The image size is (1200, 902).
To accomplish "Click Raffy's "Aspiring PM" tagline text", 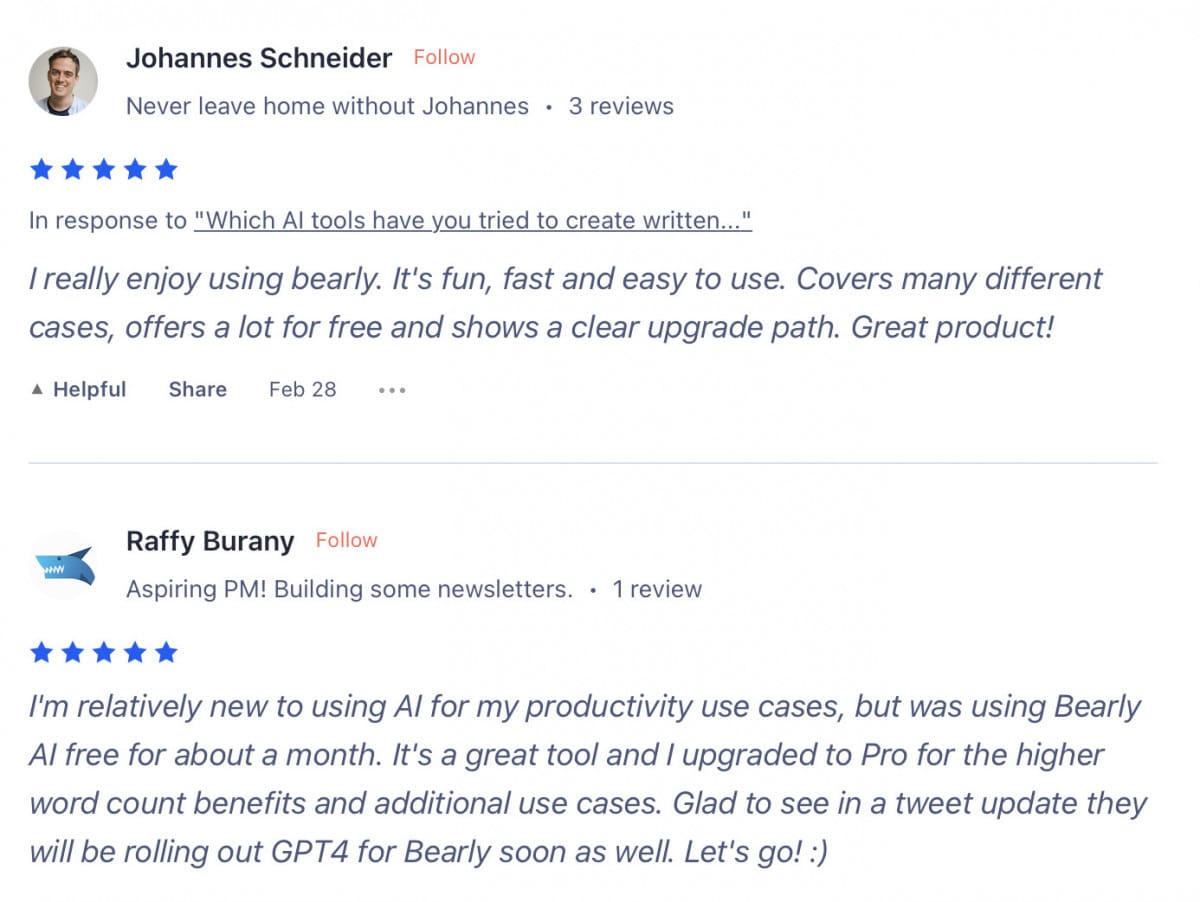I will (x=349, y=589).
